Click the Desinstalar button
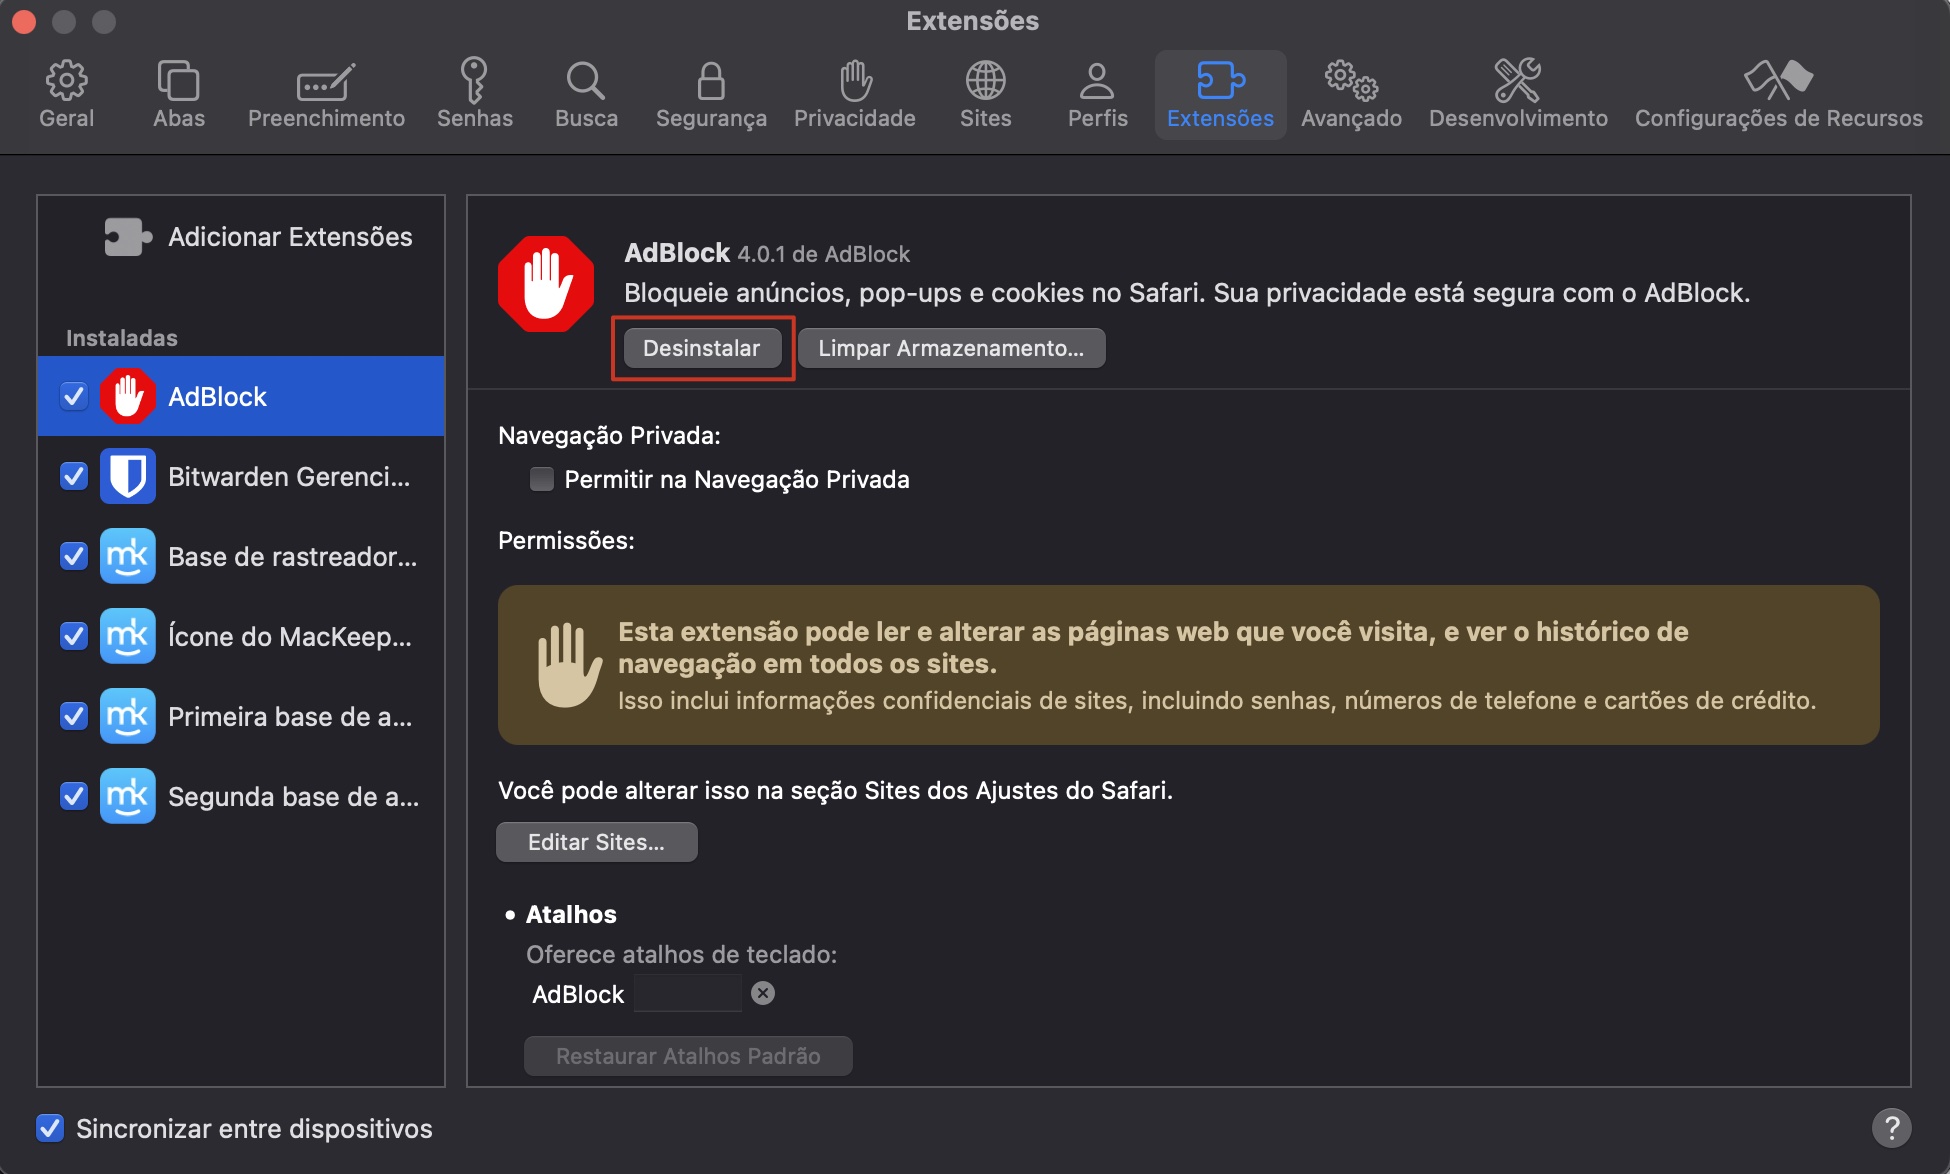This screenshot has width=1950, height=1174. [x=702, y=348]
